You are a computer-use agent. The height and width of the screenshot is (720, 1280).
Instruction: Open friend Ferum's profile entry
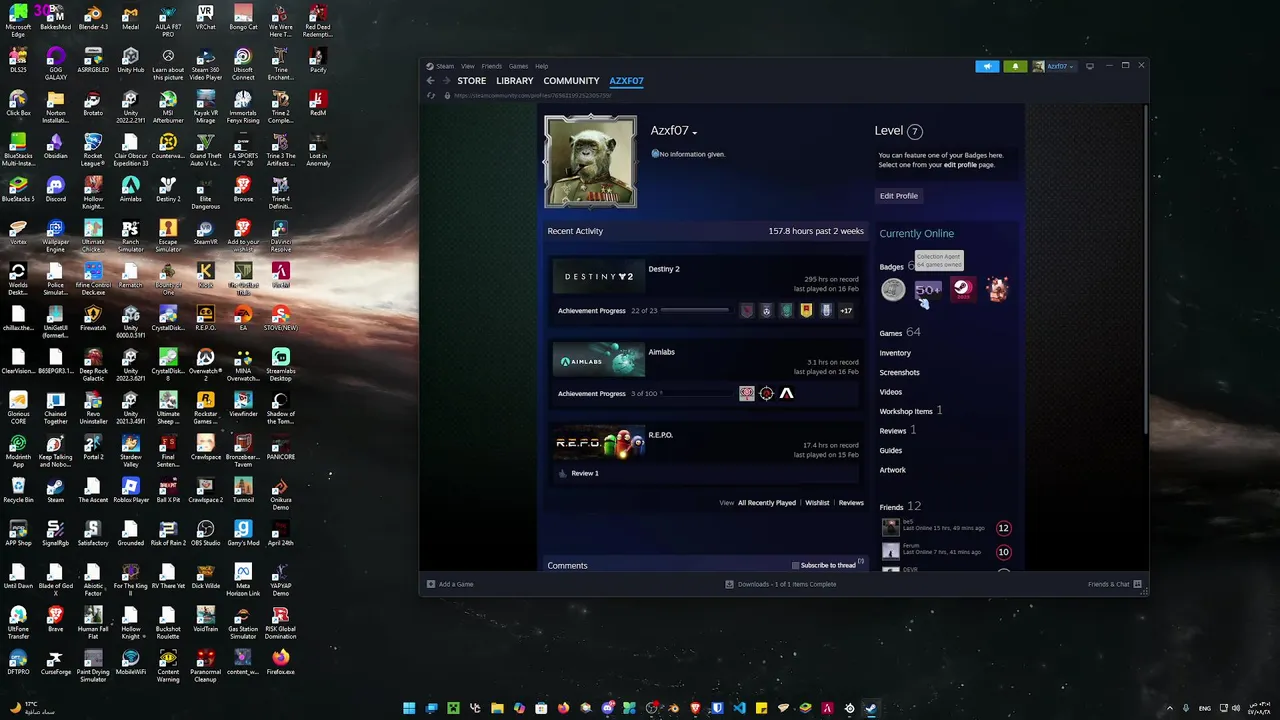pos(947,551)
